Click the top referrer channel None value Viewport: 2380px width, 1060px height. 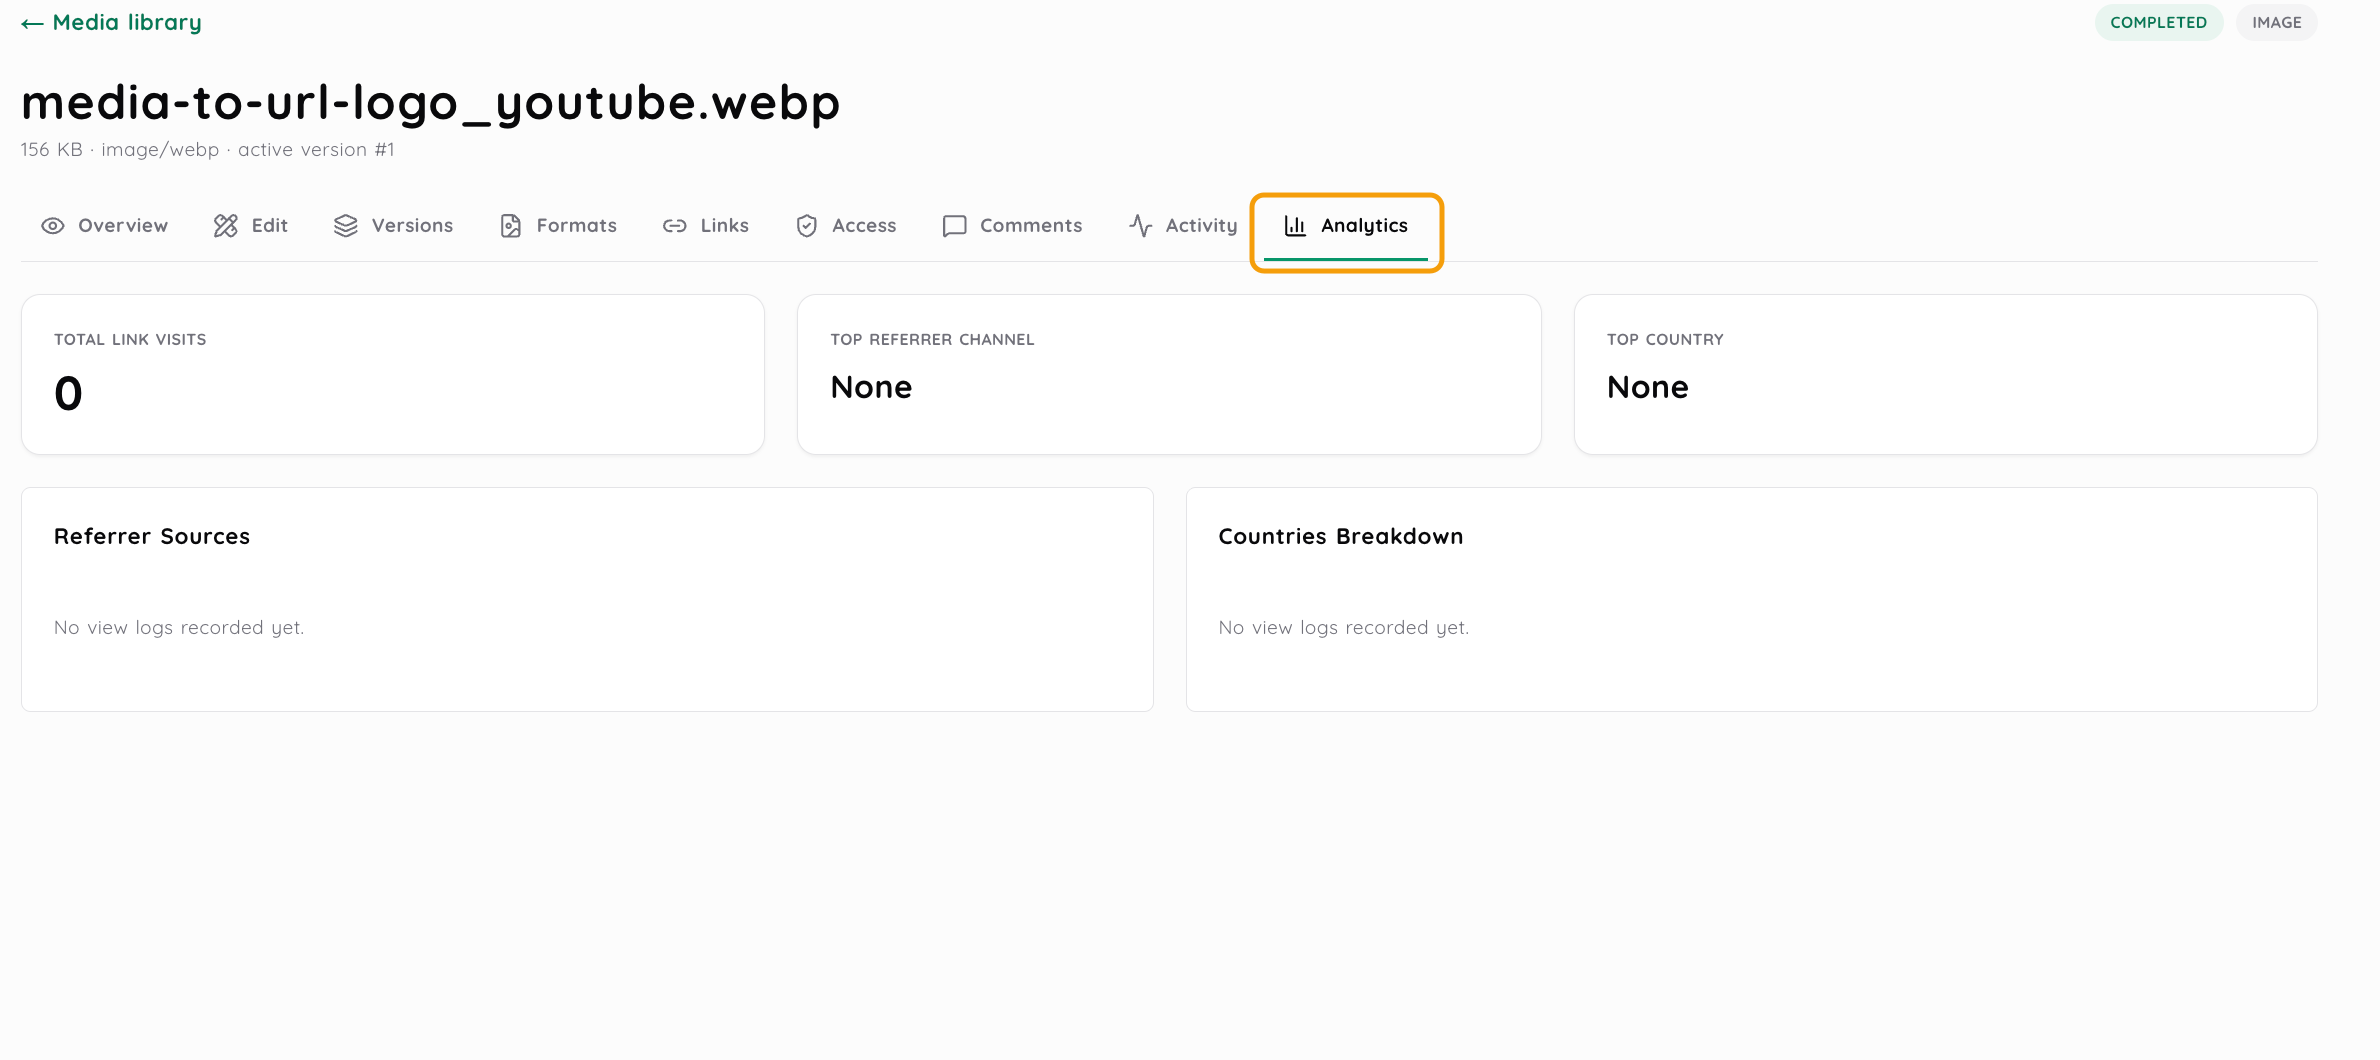[871, 387]
